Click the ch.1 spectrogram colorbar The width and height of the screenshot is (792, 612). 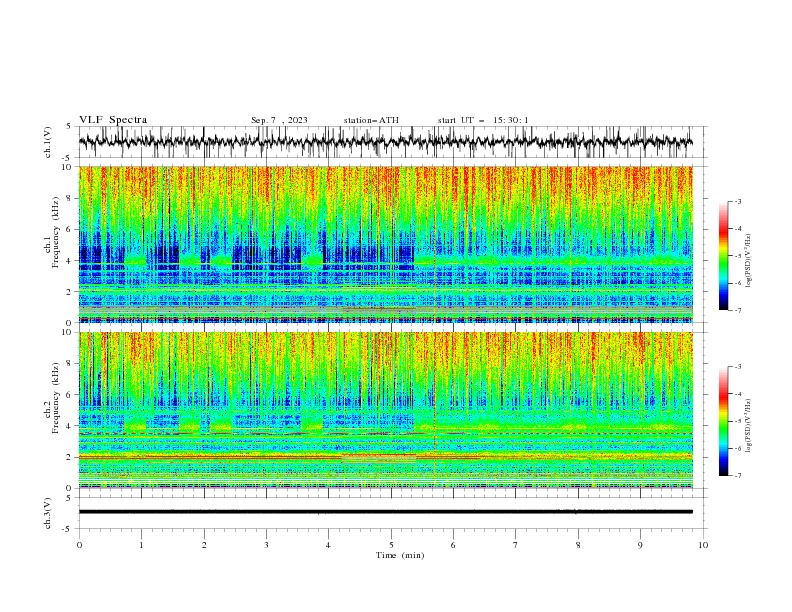point(723,256)
